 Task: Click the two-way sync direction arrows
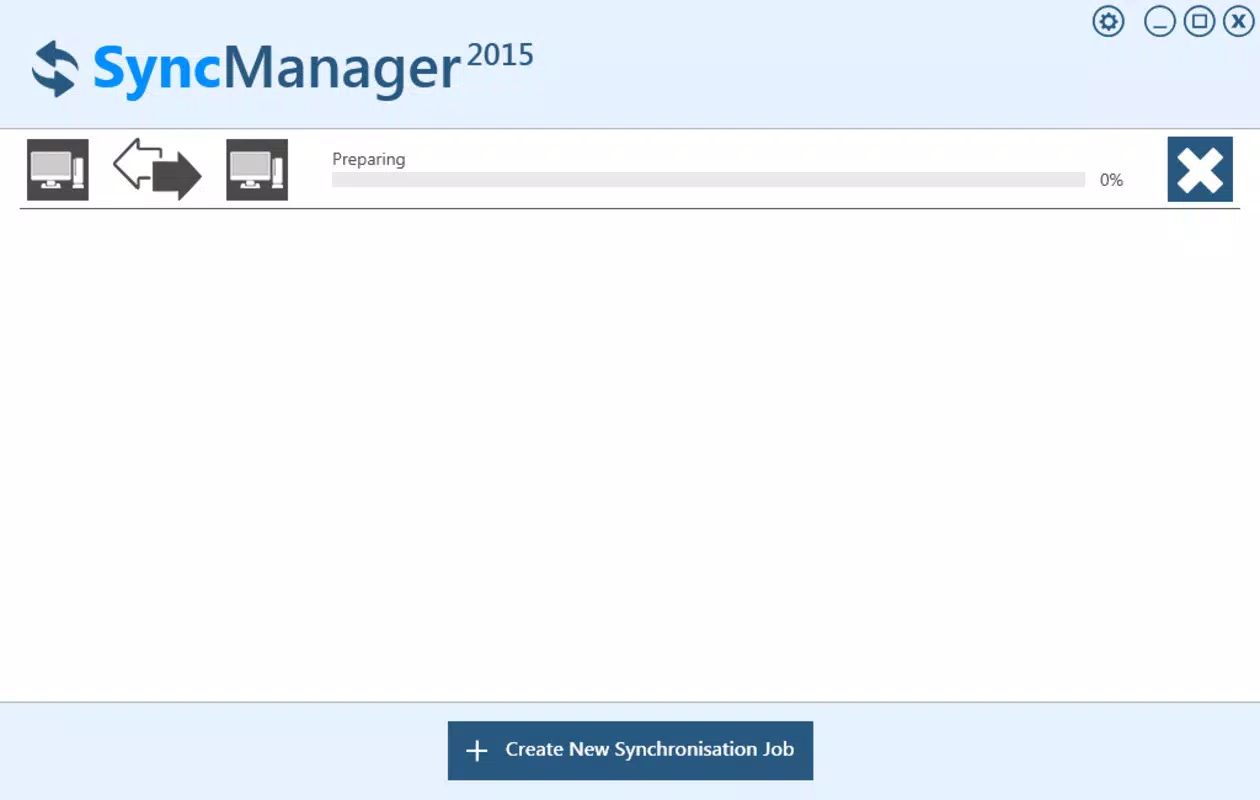pos(157,170)
